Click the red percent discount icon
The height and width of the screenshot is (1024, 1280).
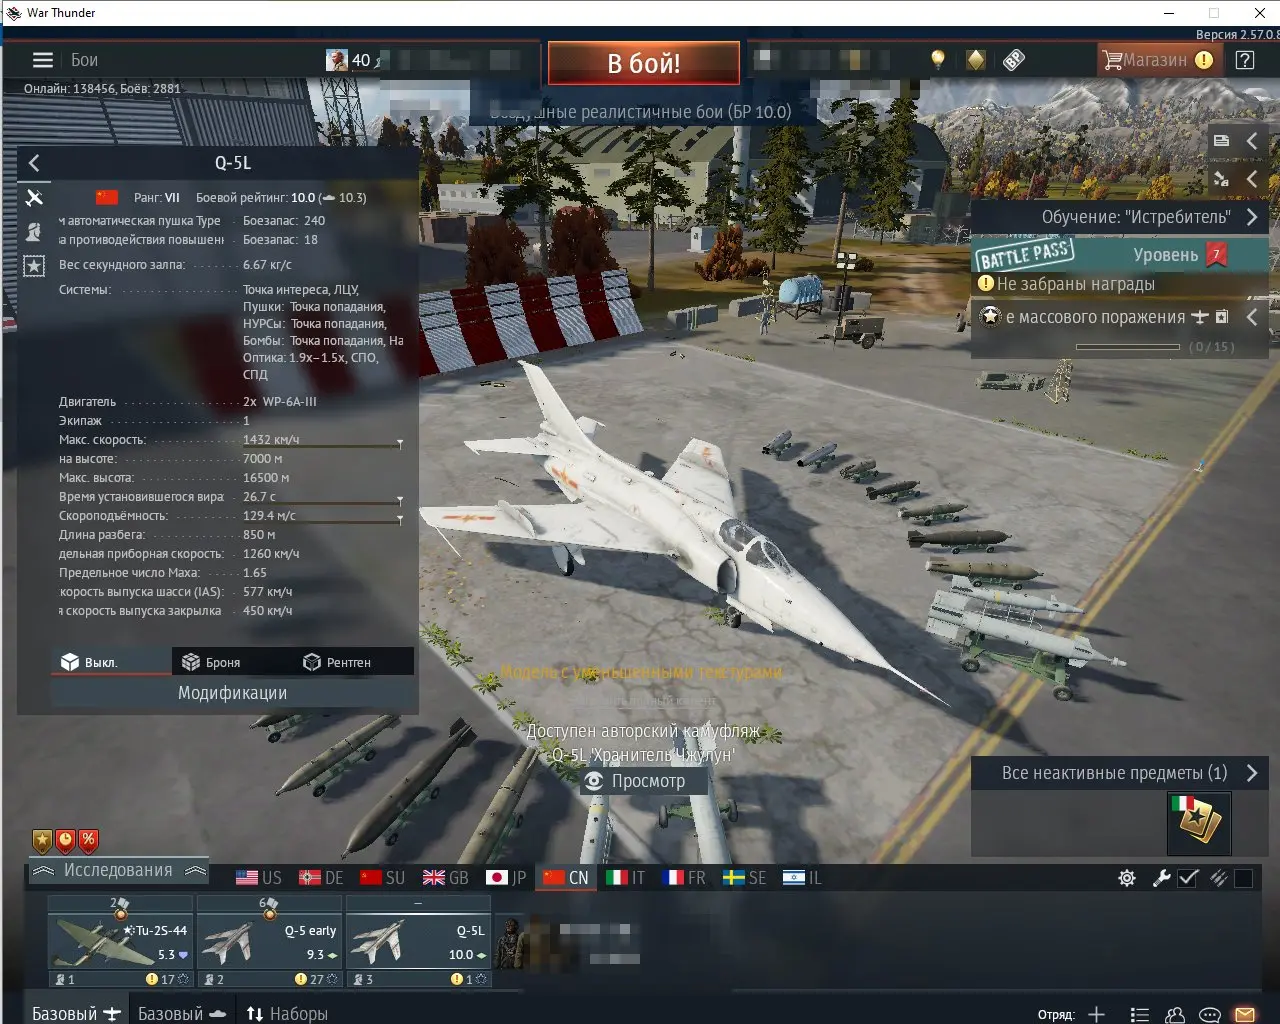pos(89,841)
